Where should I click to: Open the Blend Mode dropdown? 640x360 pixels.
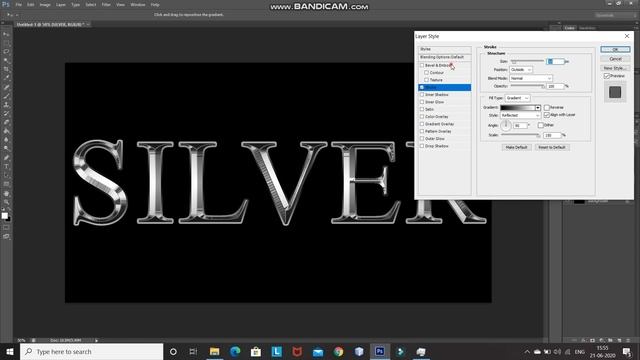[x=531, y=78]
